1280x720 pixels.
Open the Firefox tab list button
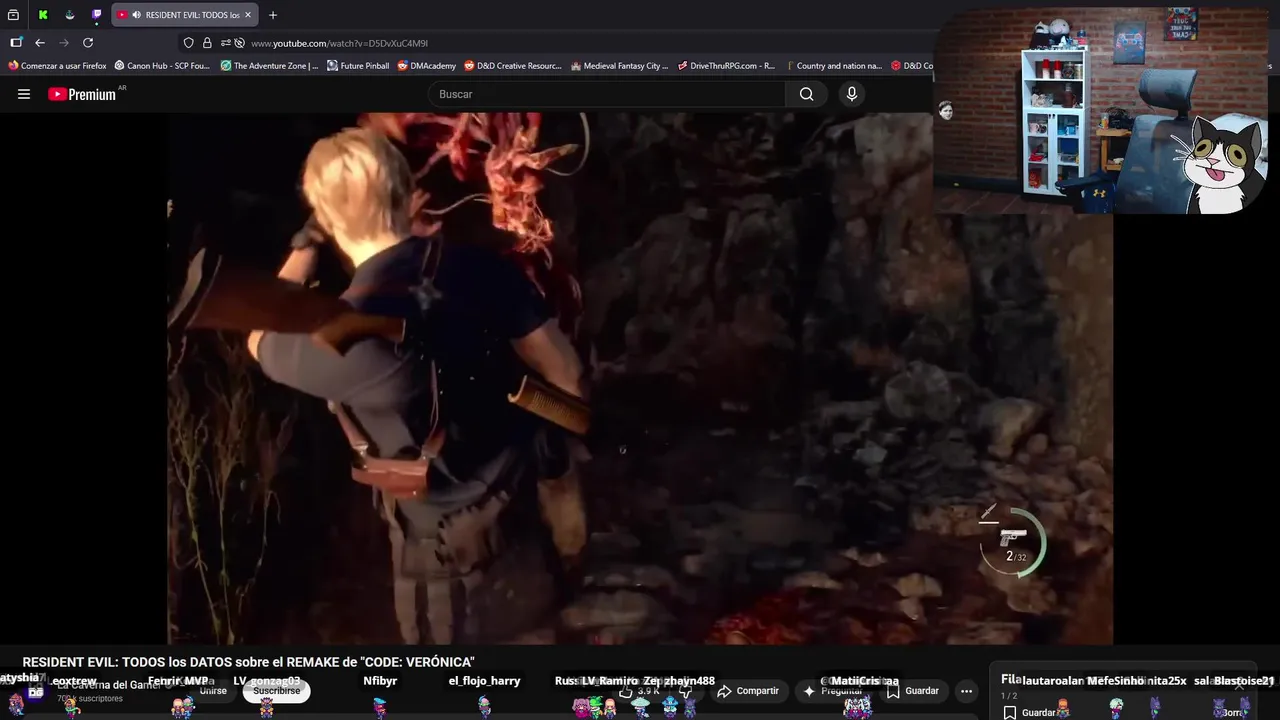click(13, 15)
